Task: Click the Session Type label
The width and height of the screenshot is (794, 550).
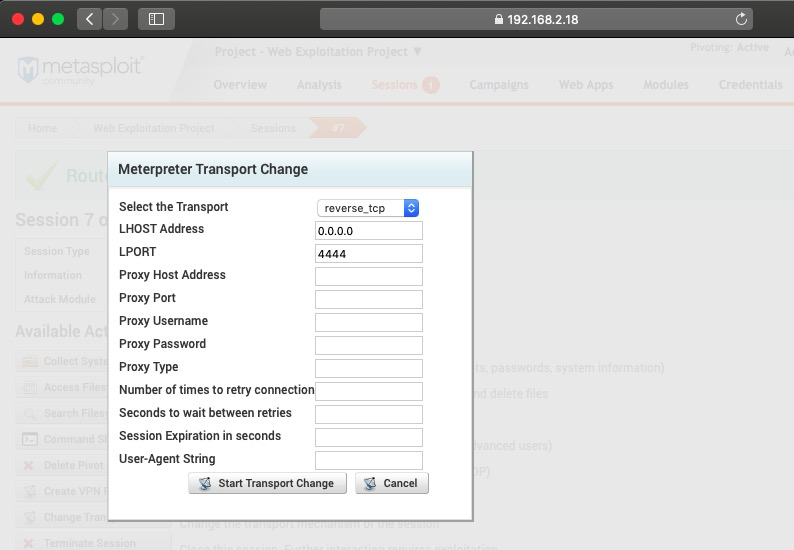Action: click(x=57, y=251)
